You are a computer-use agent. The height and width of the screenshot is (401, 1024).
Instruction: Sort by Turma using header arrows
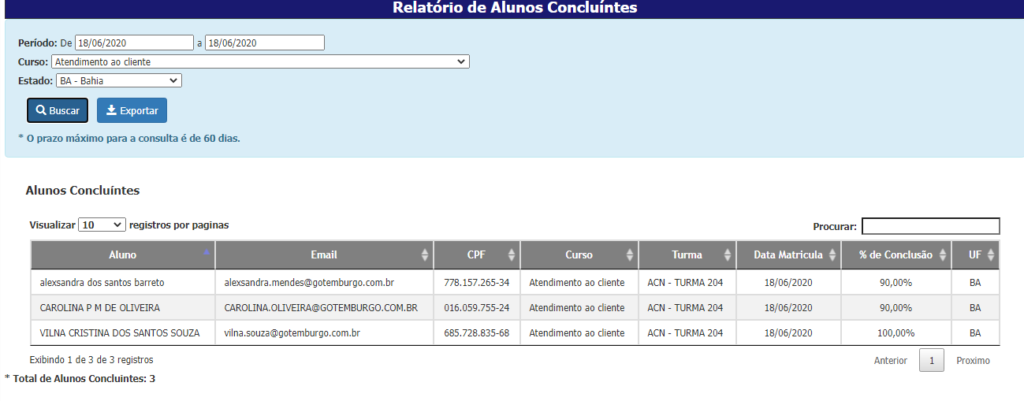pos(727,255)
